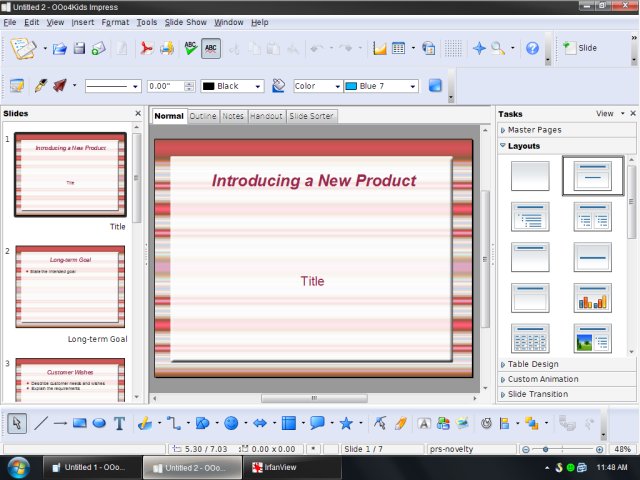Pick the Line tool in the drawing toolbar

pyautogui.click(x=41, y=423)
